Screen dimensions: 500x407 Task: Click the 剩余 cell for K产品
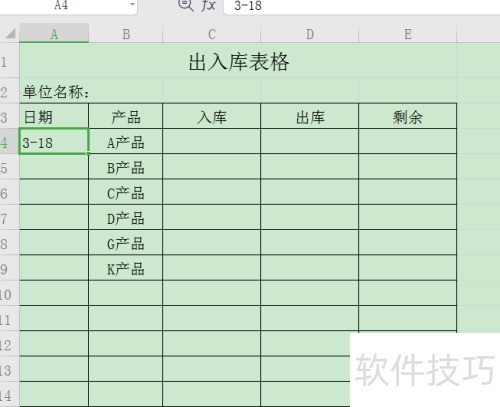tap(407, 268)
